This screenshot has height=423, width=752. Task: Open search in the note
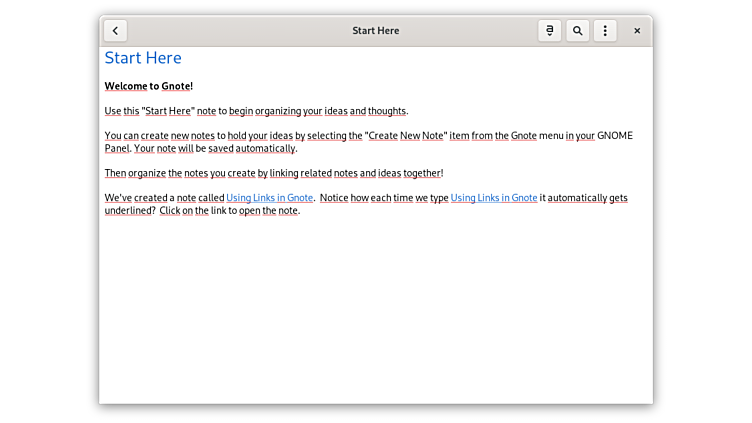click(577, 31)
